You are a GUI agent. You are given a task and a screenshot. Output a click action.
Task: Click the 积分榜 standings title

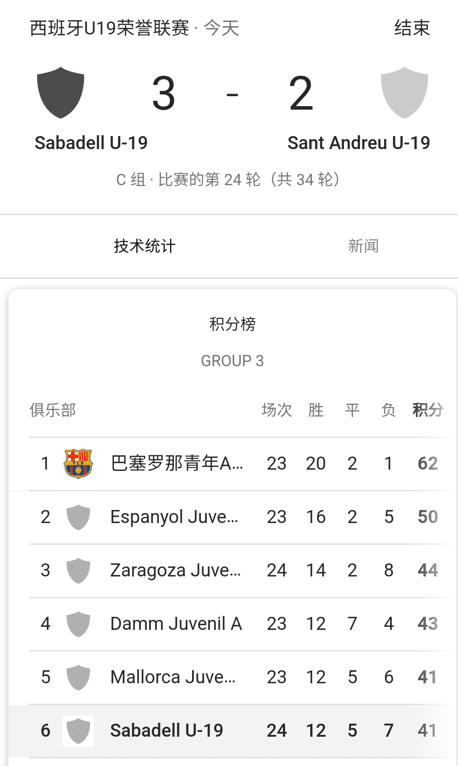tap(232, 324)
